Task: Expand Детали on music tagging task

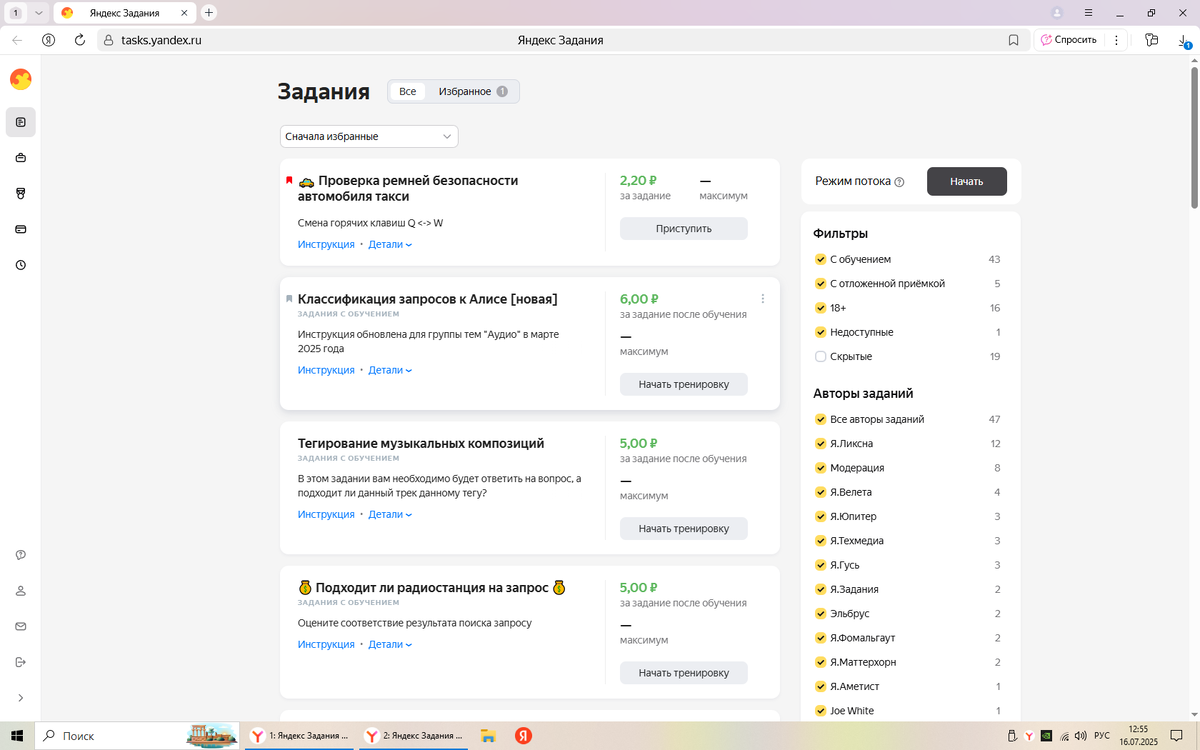Action: click(x=390, y=514)
